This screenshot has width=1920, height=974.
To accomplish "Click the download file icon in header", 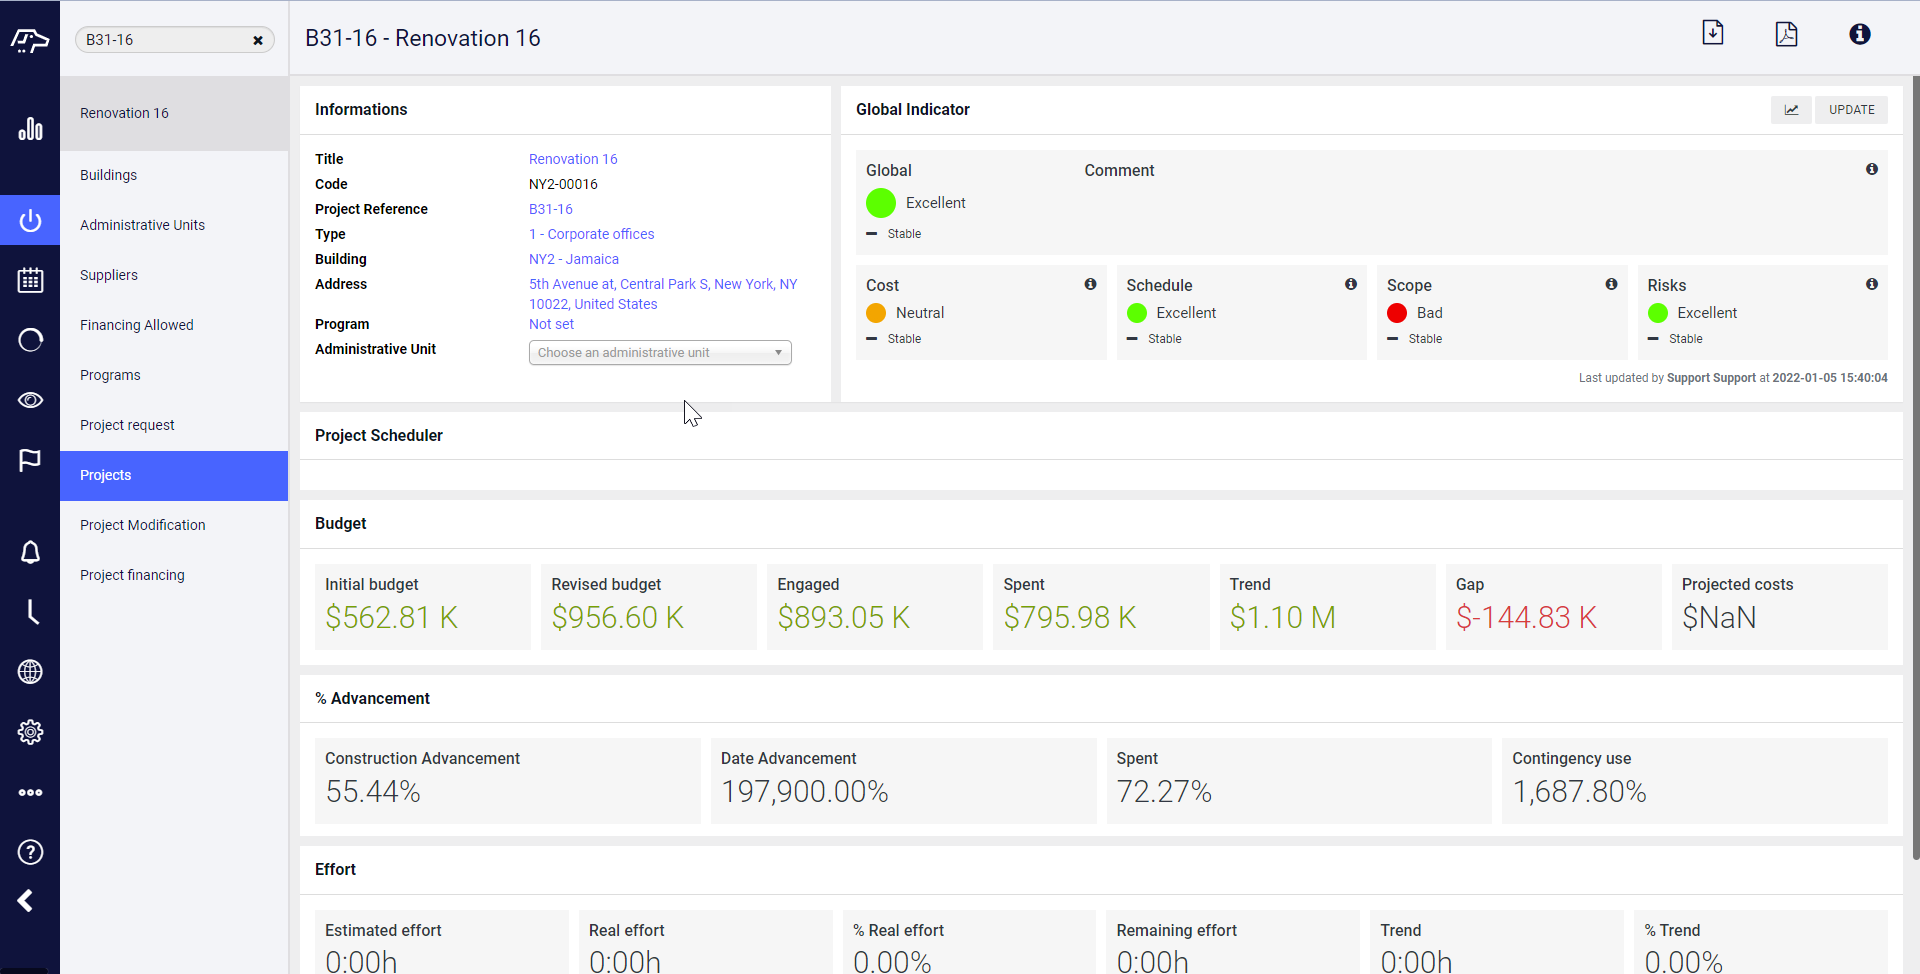I will (1713, 33).
